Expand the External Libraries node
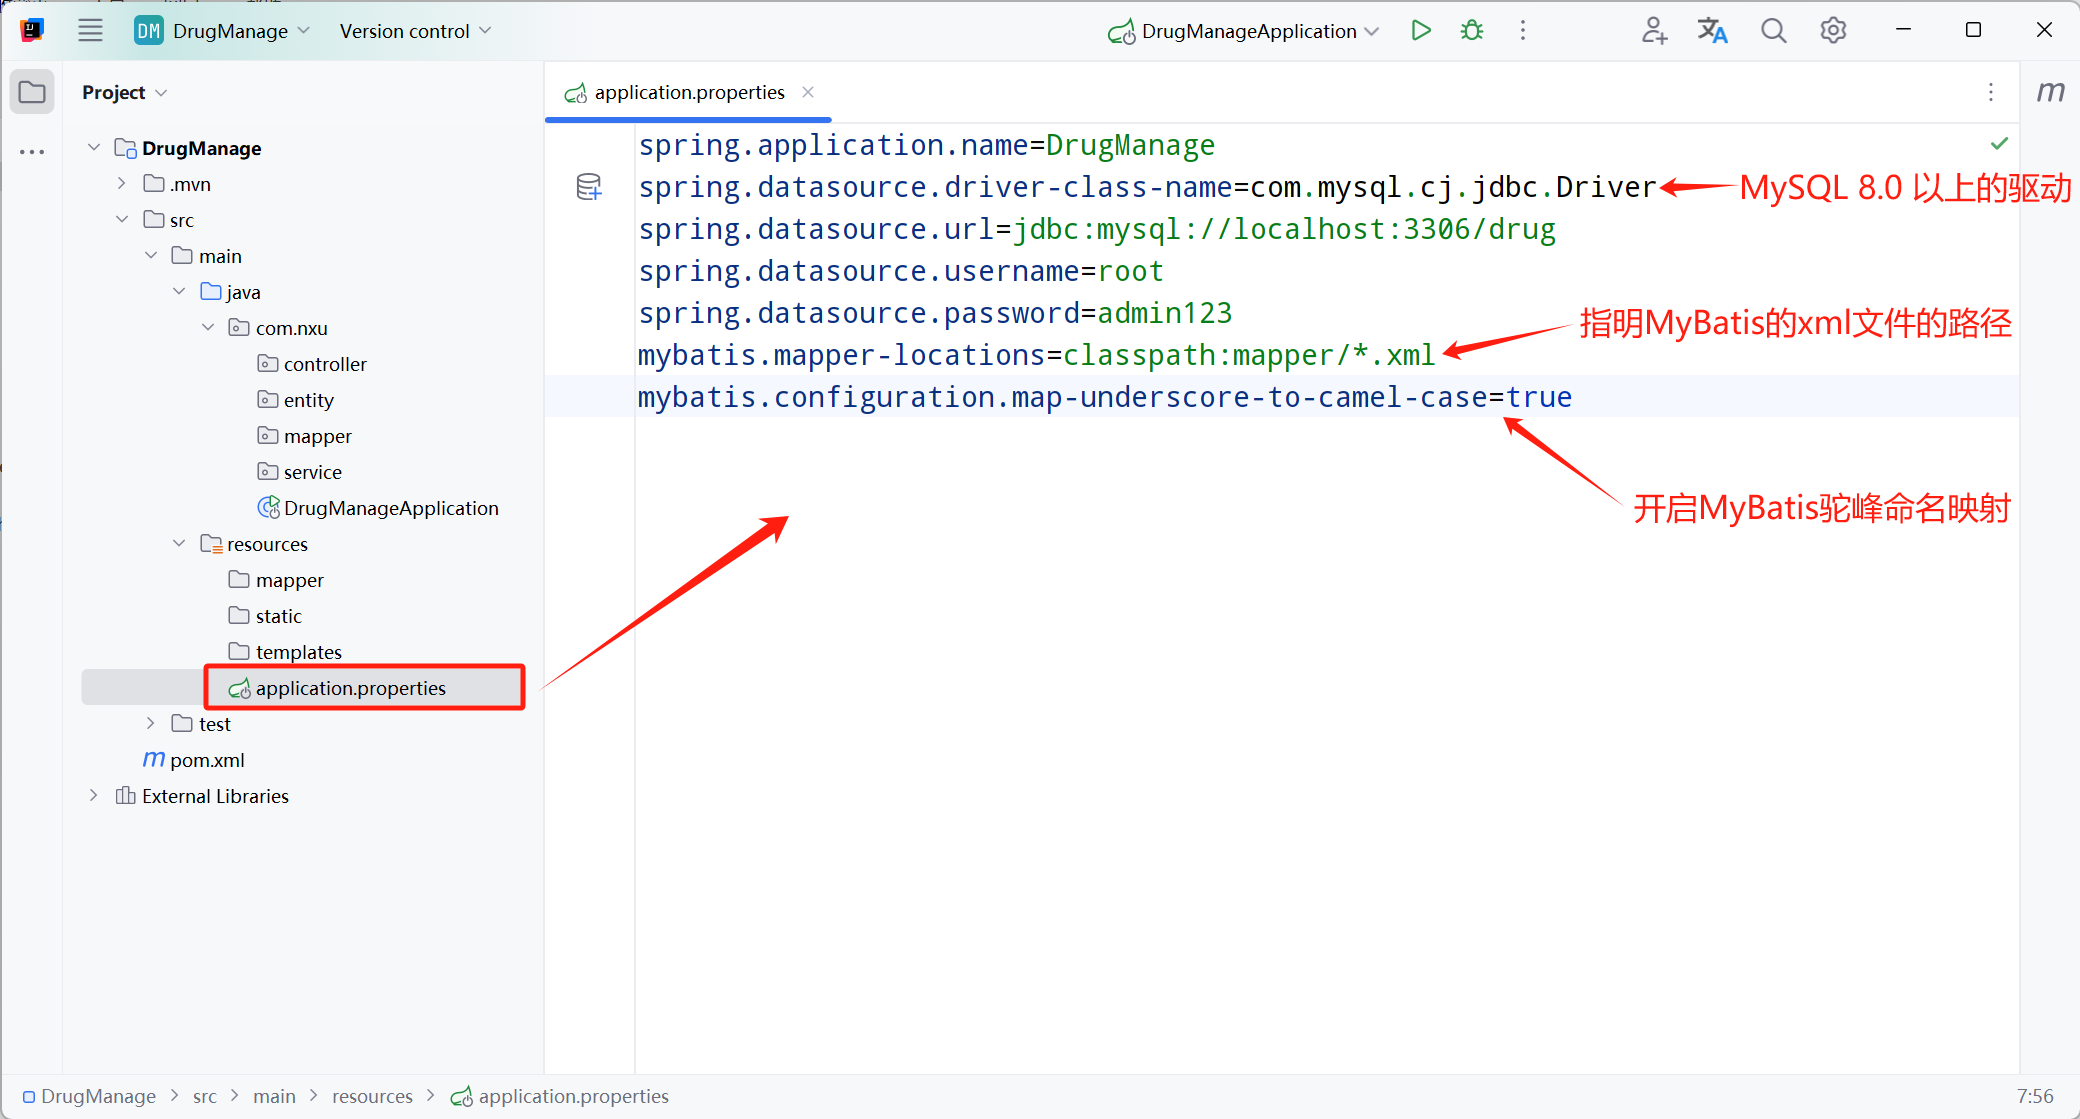The image size is (2080, 1119). [93, 796]
